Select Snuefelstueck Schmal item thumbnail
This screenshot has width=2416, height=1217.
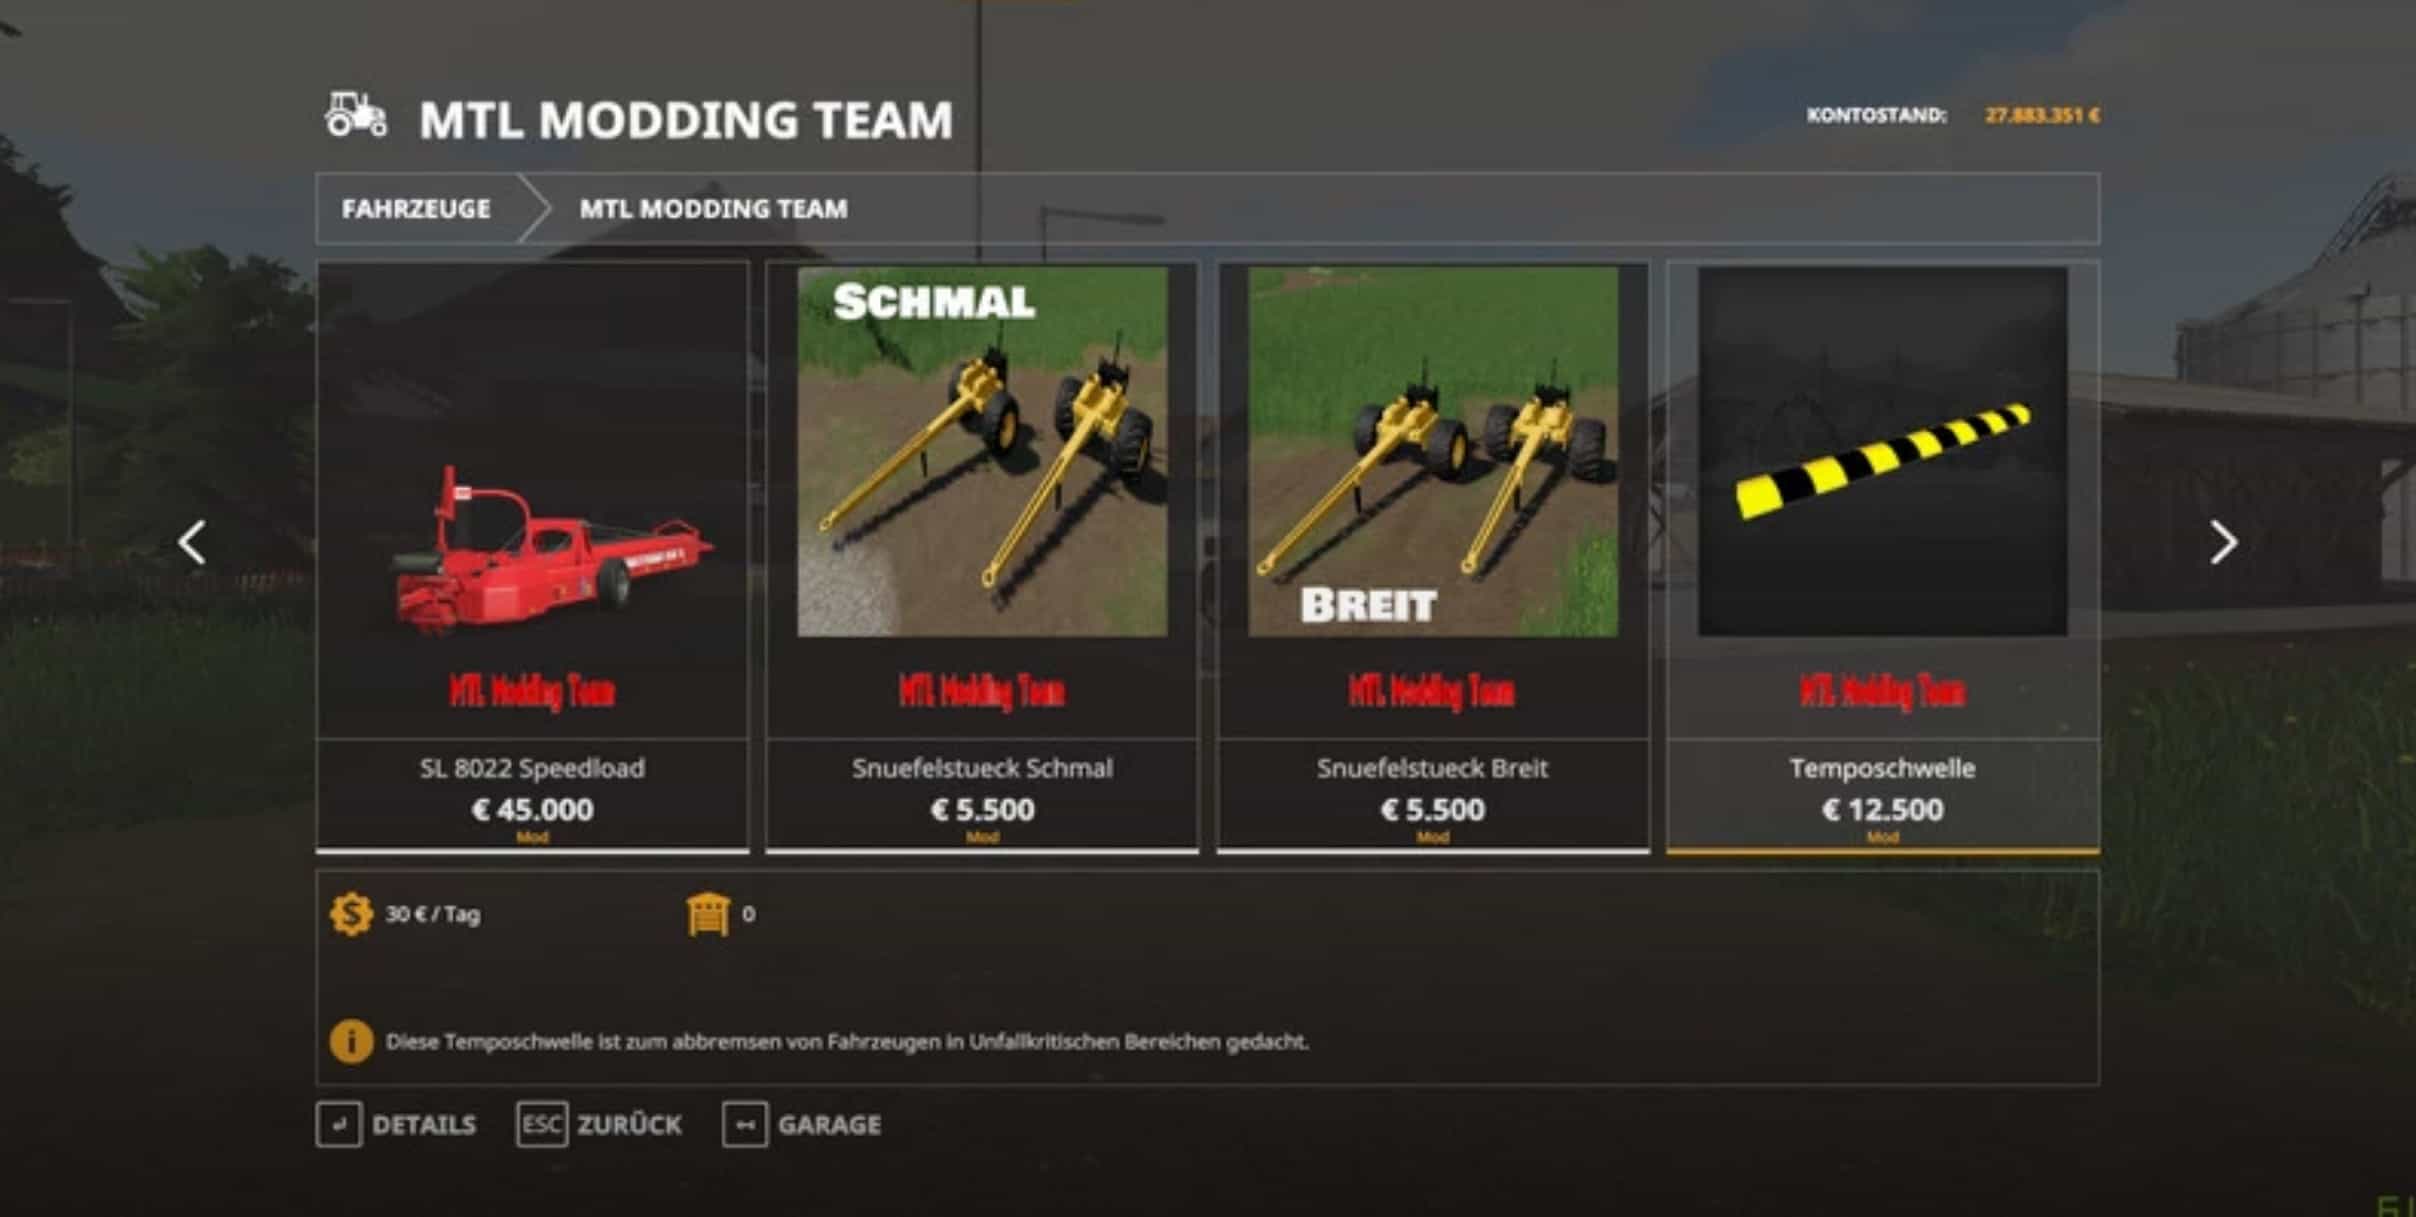[x=982, y=451]
